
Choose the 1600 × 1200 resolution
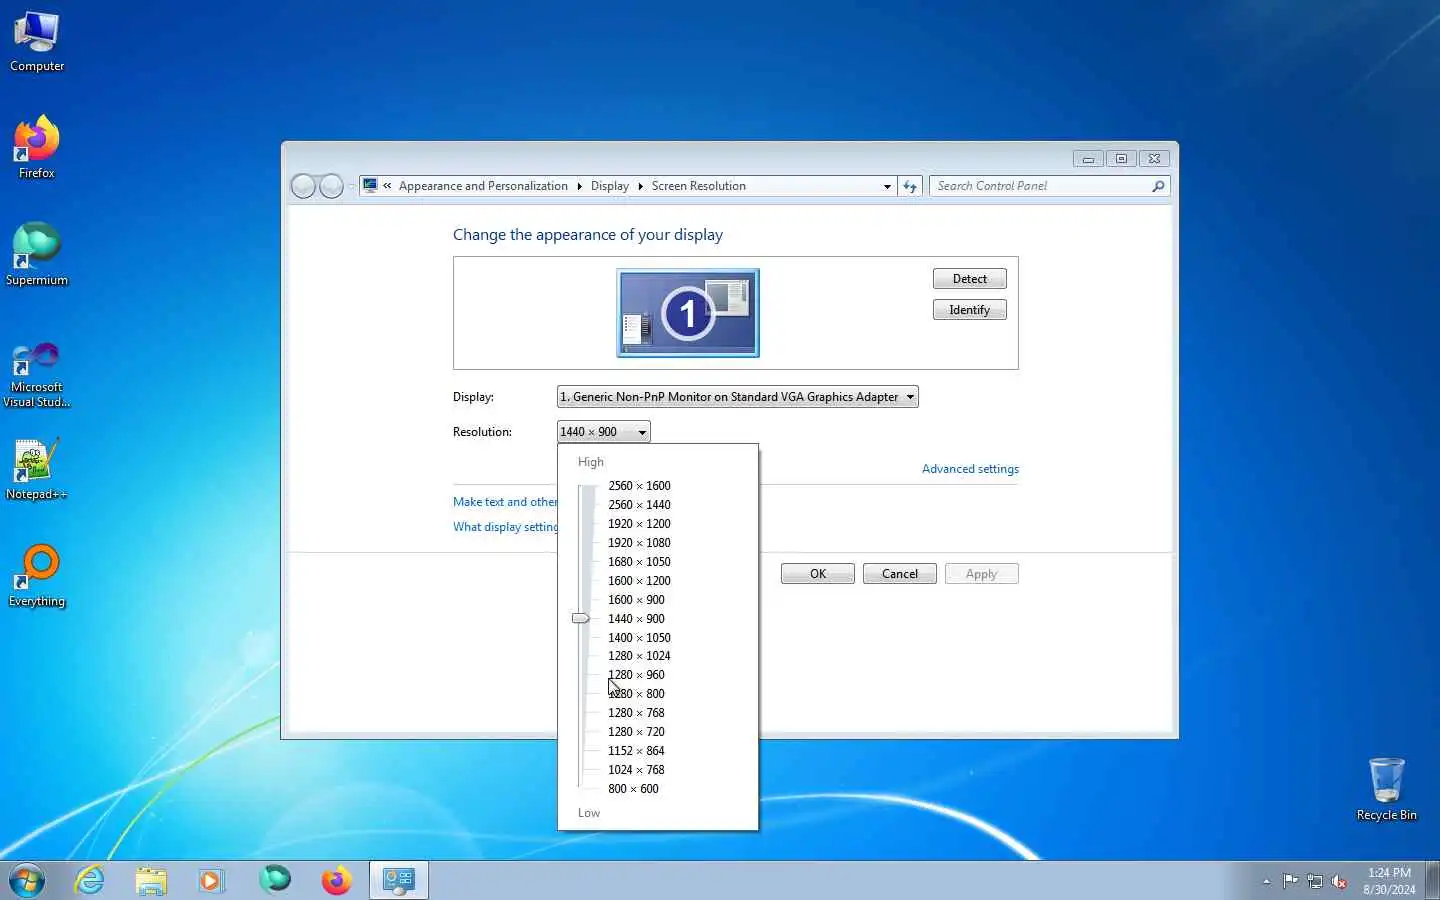click(x=639, y=581)
